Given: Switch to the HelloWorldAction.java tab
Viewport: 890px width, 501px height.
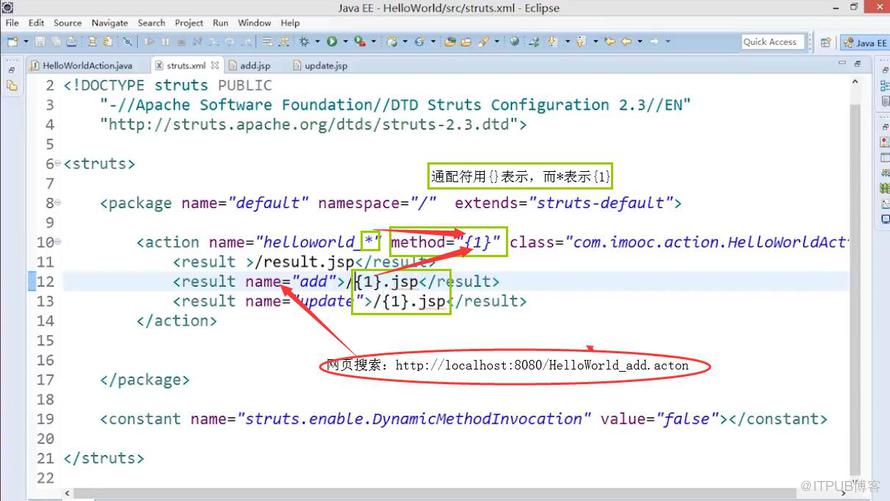Looking at the screenshot, I should pos(87,65).
